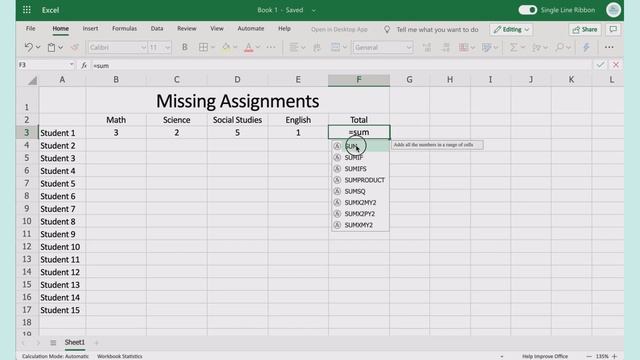640x360 pixels.
Task: Click inside the formula bar
Action: click(341, 65)
